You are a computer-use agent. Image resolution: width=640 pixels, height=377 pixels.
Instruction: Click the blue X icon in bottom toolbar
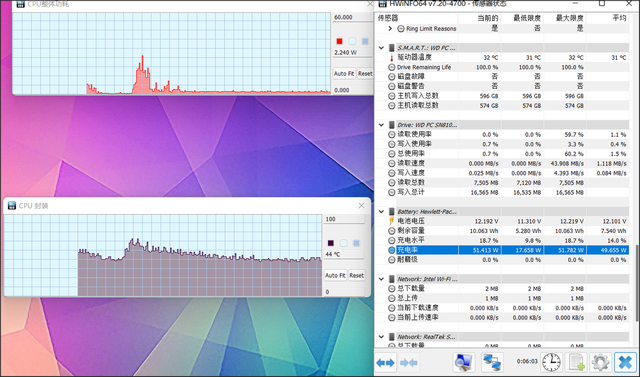point(625,362)
